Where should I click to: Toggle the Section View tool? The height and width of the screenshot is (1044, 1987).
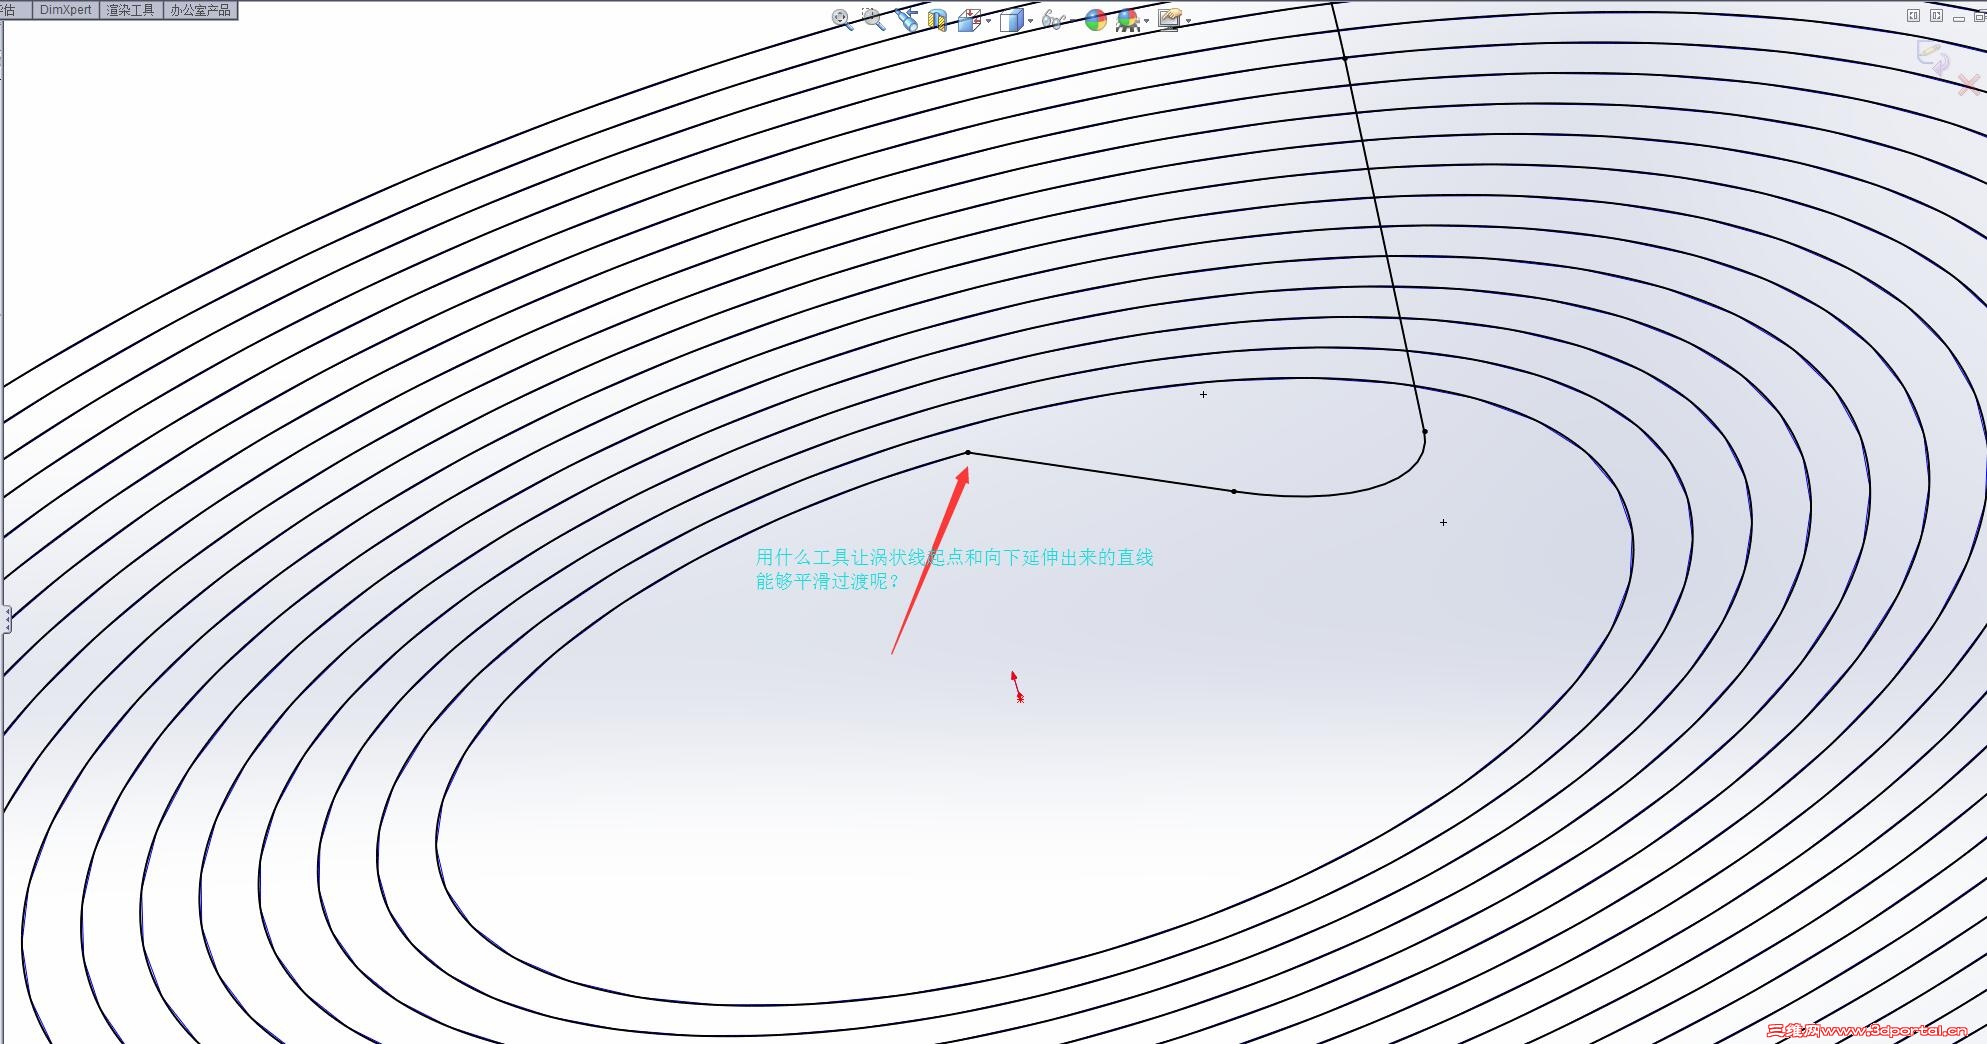tap(937, 19)
